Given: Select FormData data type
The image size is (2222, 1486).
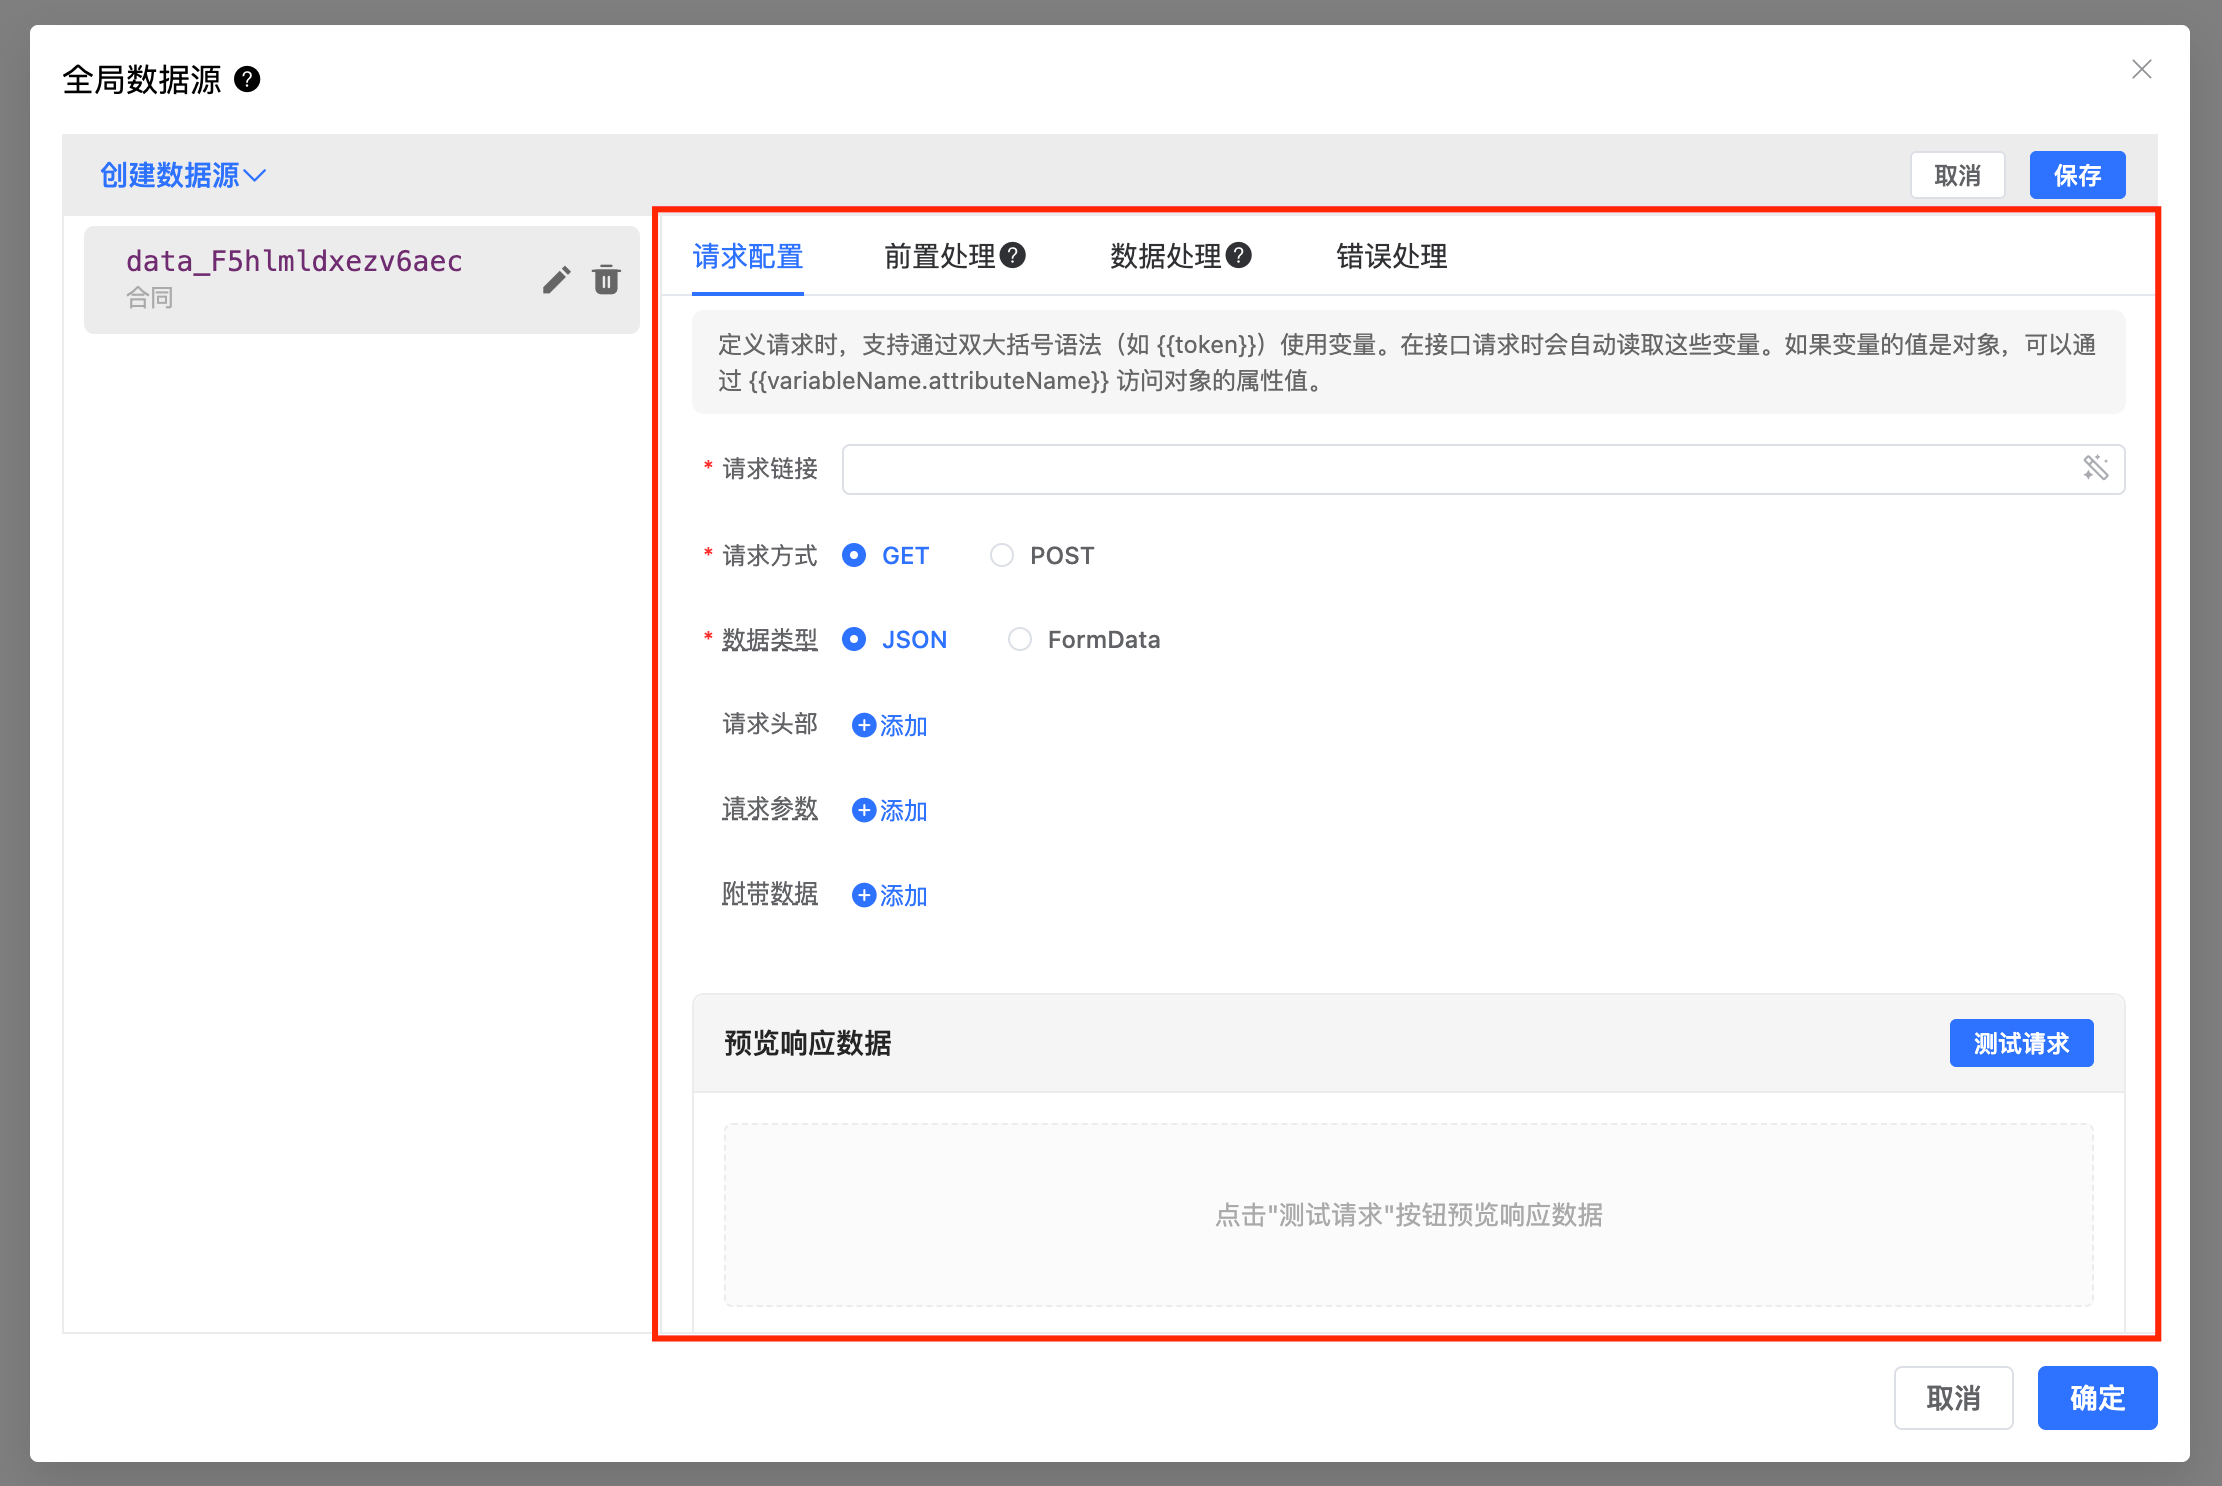Looking at the screenshot, I should point(1019,639).
